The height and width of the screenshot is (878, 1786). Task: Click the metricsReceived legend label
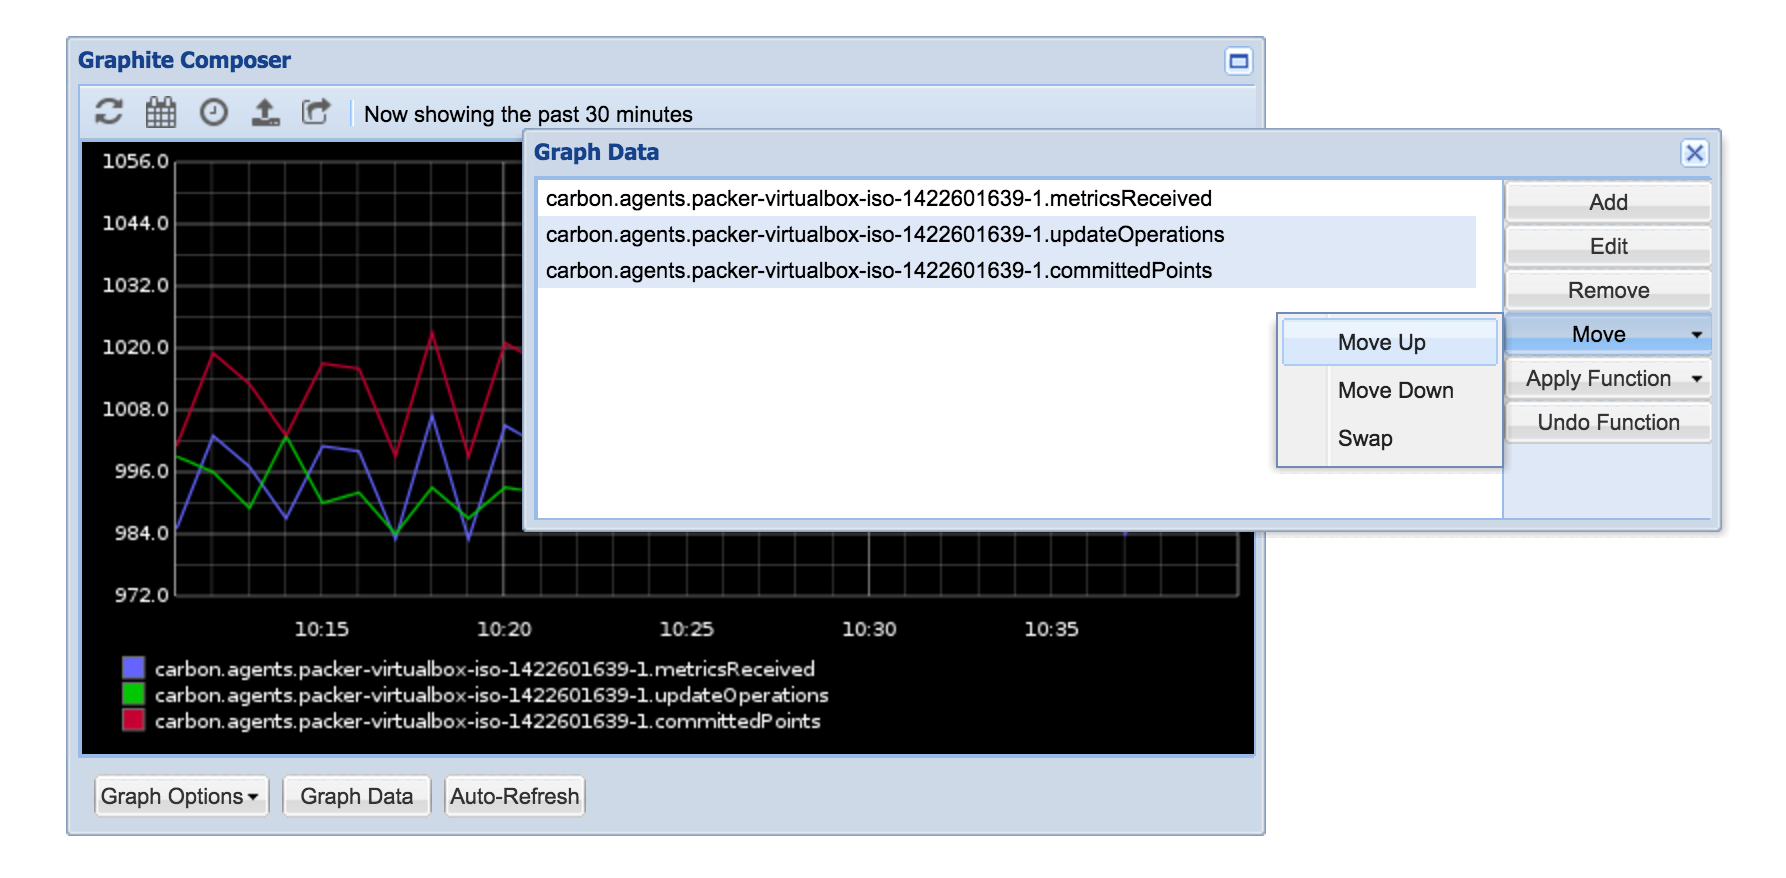click(485, 669)
